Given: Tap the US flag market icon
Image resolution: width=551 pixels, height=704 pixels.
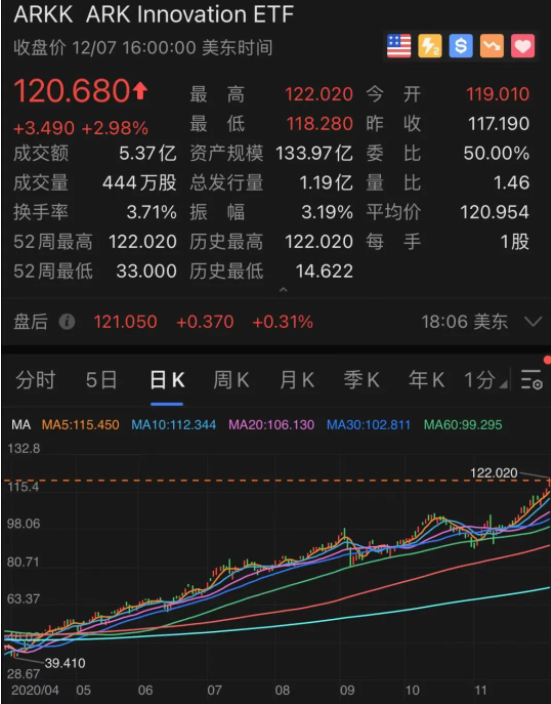Looking at the screenshot, I should 399,46.
